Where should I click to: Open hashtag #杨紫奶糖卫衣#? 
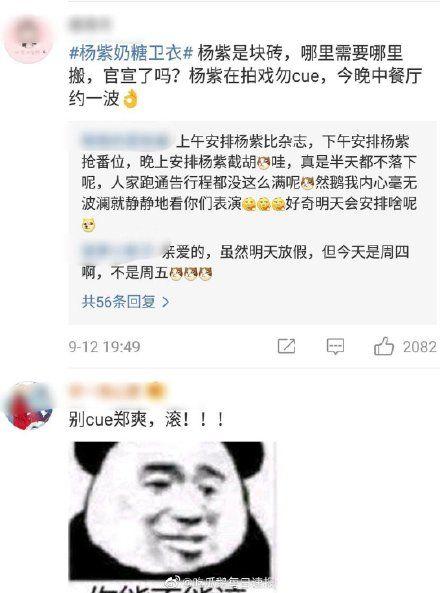[131, 53]
